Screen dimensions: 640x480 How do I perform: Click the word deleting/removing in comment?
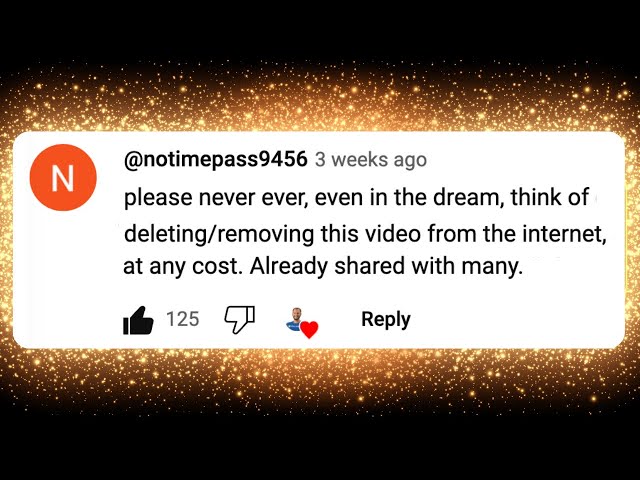pos(219,234)
